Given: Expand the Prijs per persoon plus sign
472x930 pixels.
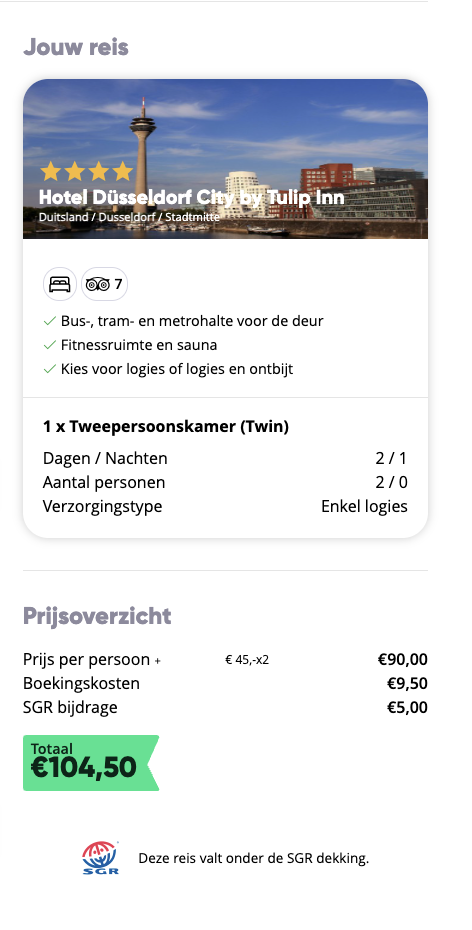Looking at the screenshot, I should 158,660.
